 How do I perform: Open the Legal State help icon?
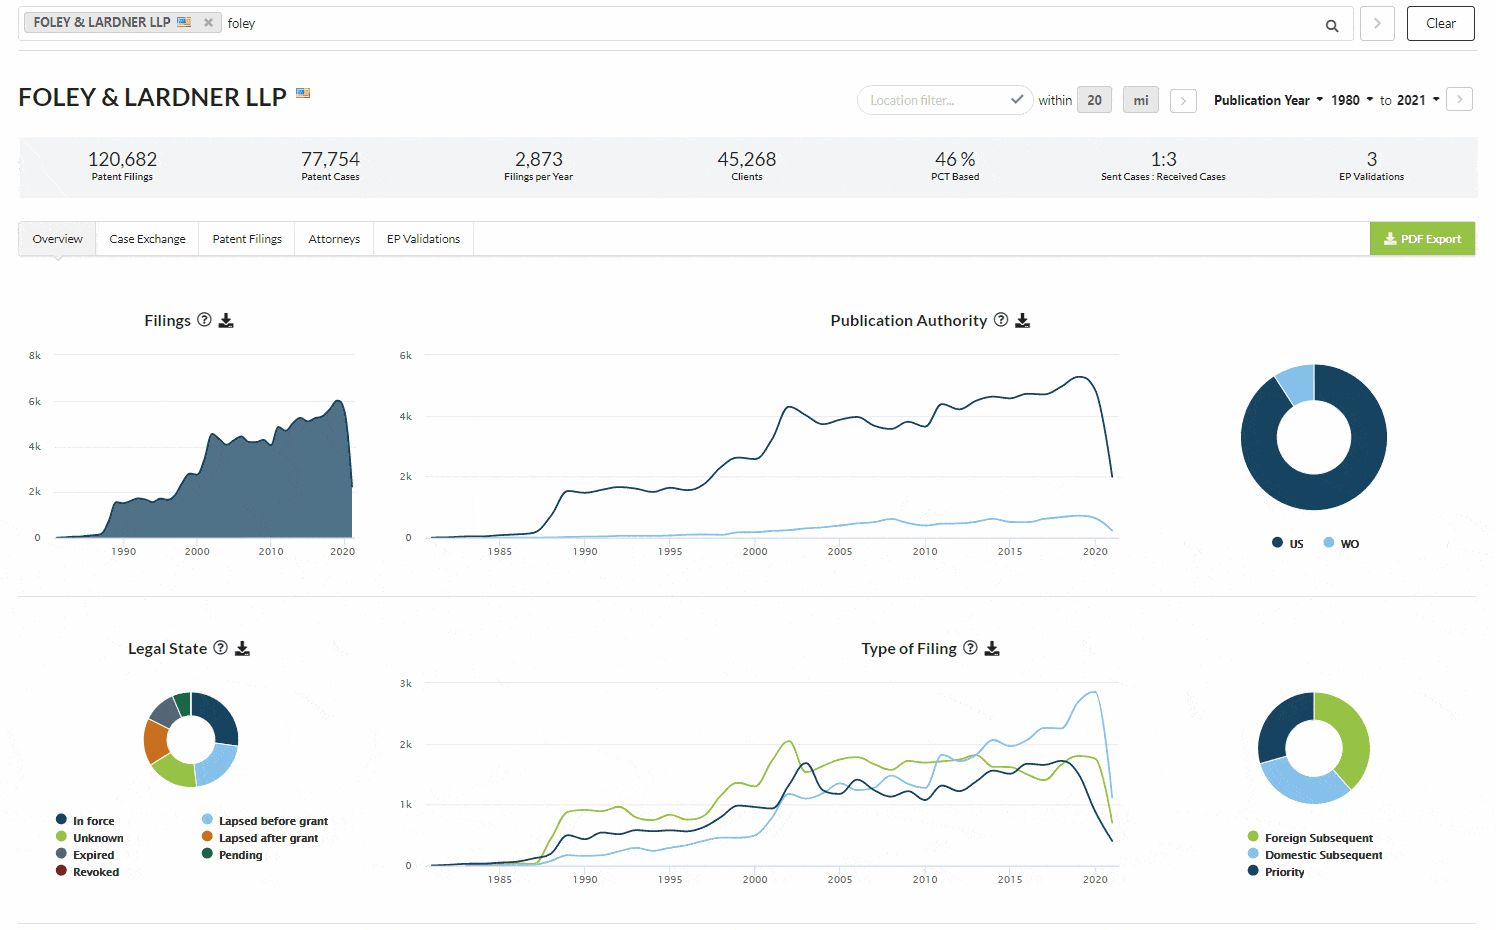[x=221, y=648]
